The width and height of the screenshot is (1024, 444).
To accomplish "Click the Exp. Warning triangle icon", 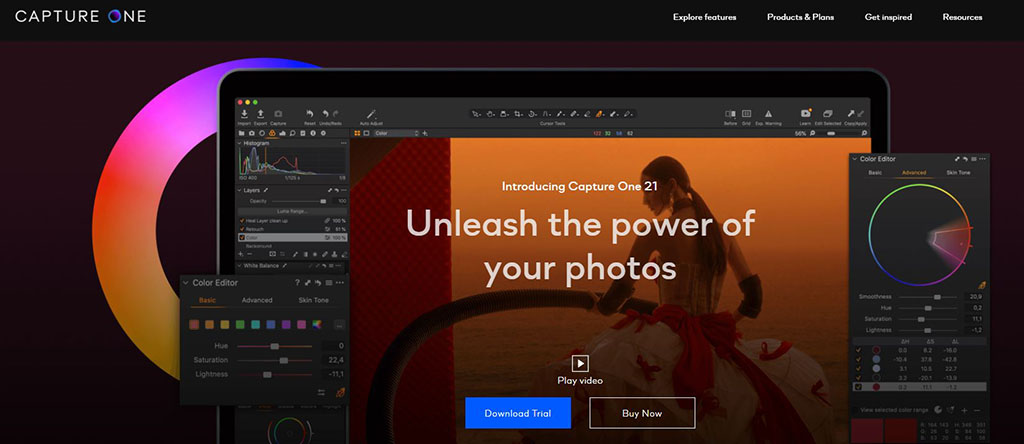I will click(768, 114).
